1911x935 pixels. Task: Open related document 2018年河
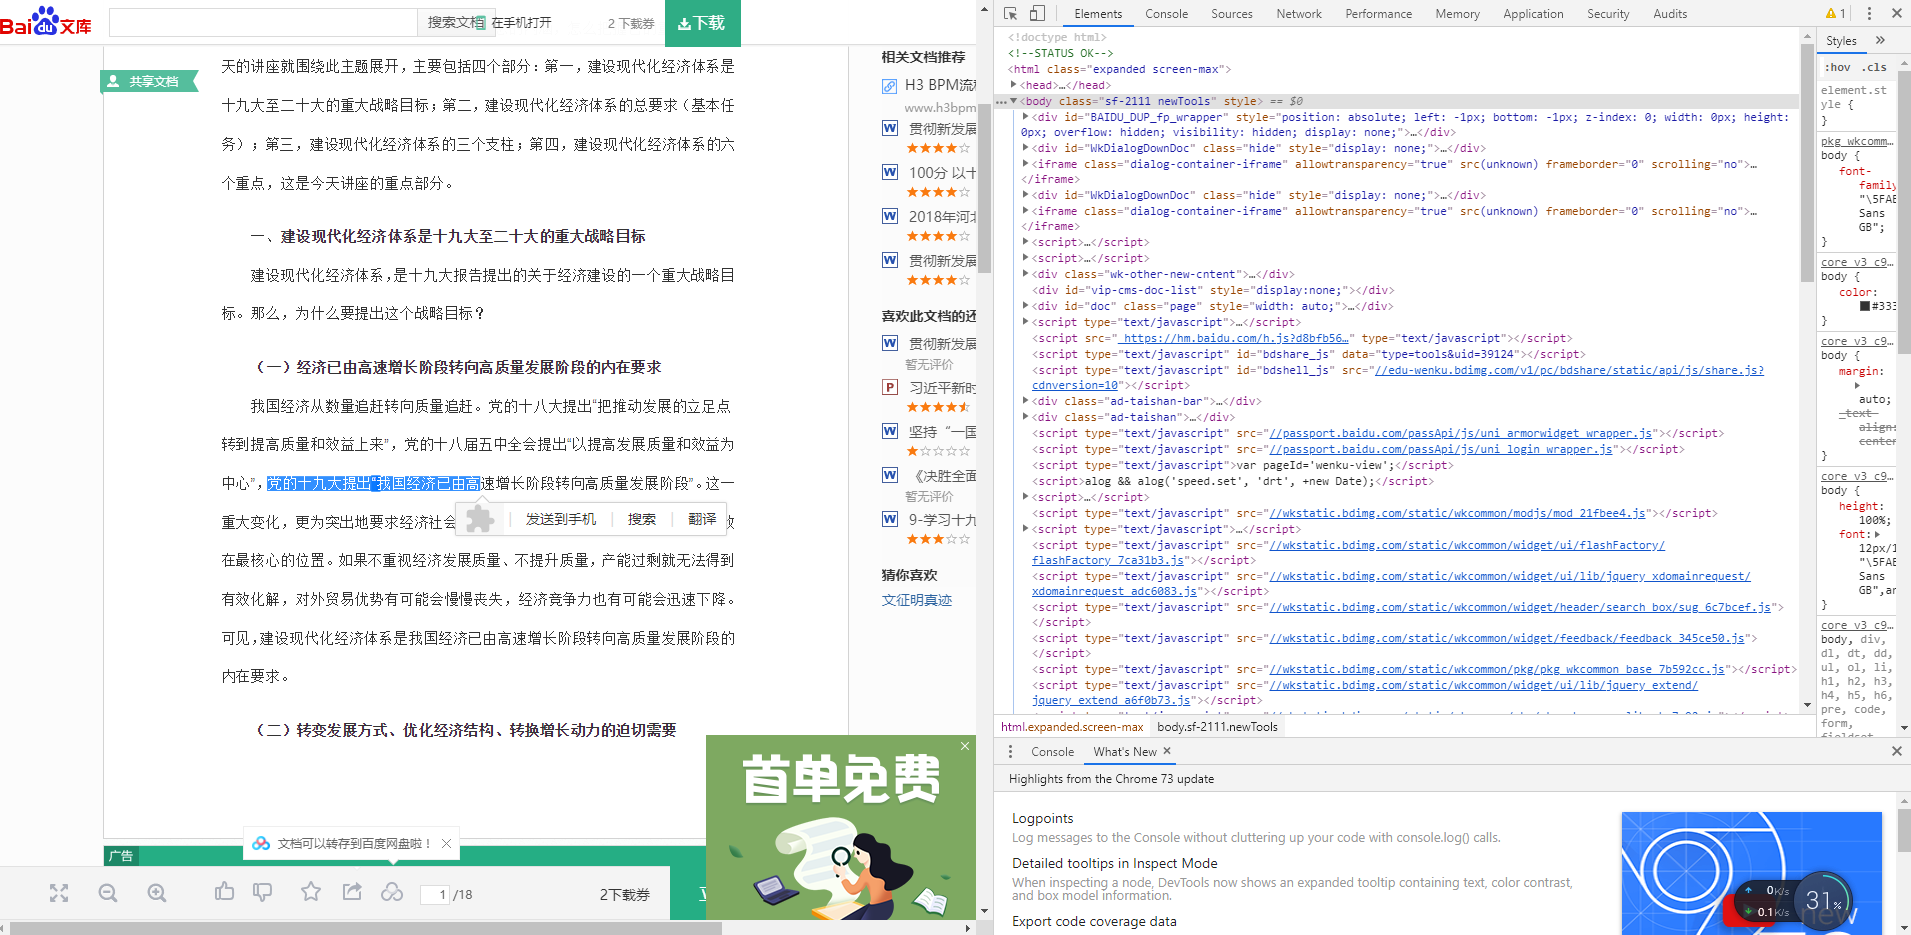942,216
